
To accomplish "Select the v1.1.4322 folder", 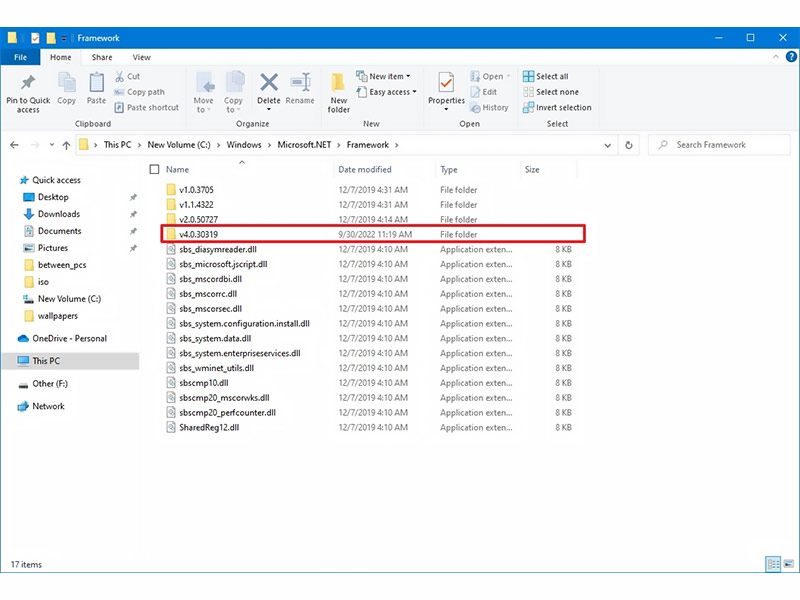I will point(196,205).
